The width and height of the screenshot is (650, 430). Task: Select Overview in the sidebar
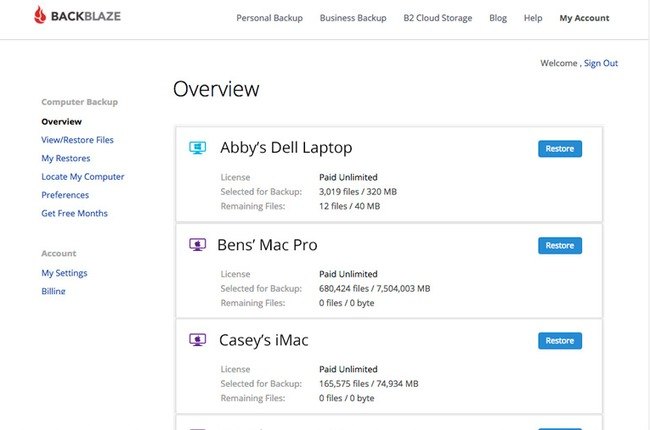(x=61, y=121)
